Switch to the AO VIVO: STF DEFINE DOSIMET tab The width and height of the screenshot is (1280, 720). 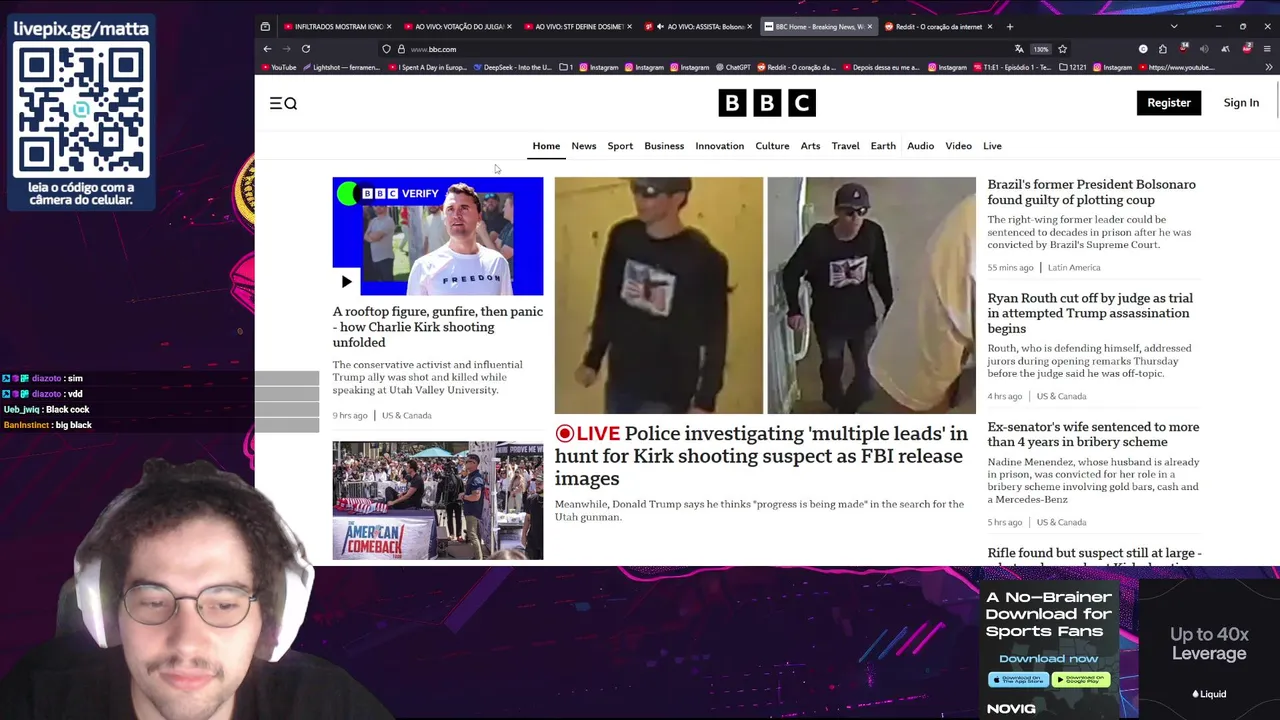[x=577, y=27]
